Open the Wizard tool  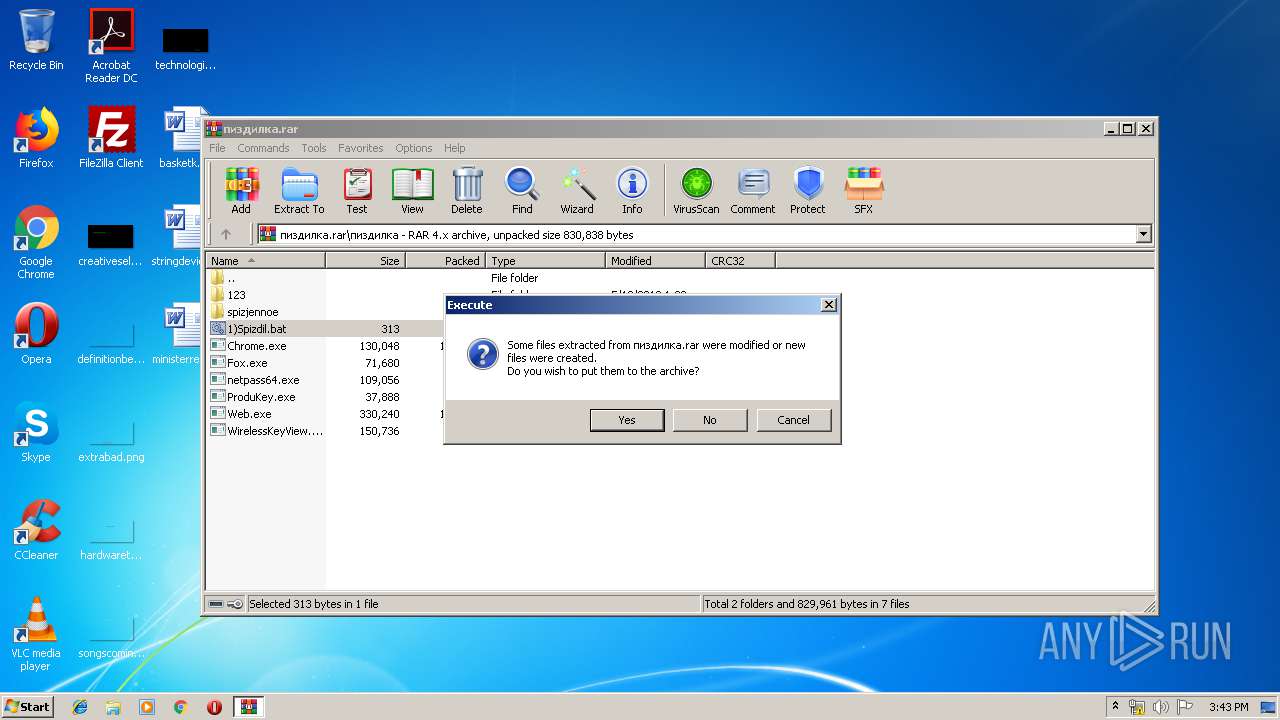tap(577, 191)
